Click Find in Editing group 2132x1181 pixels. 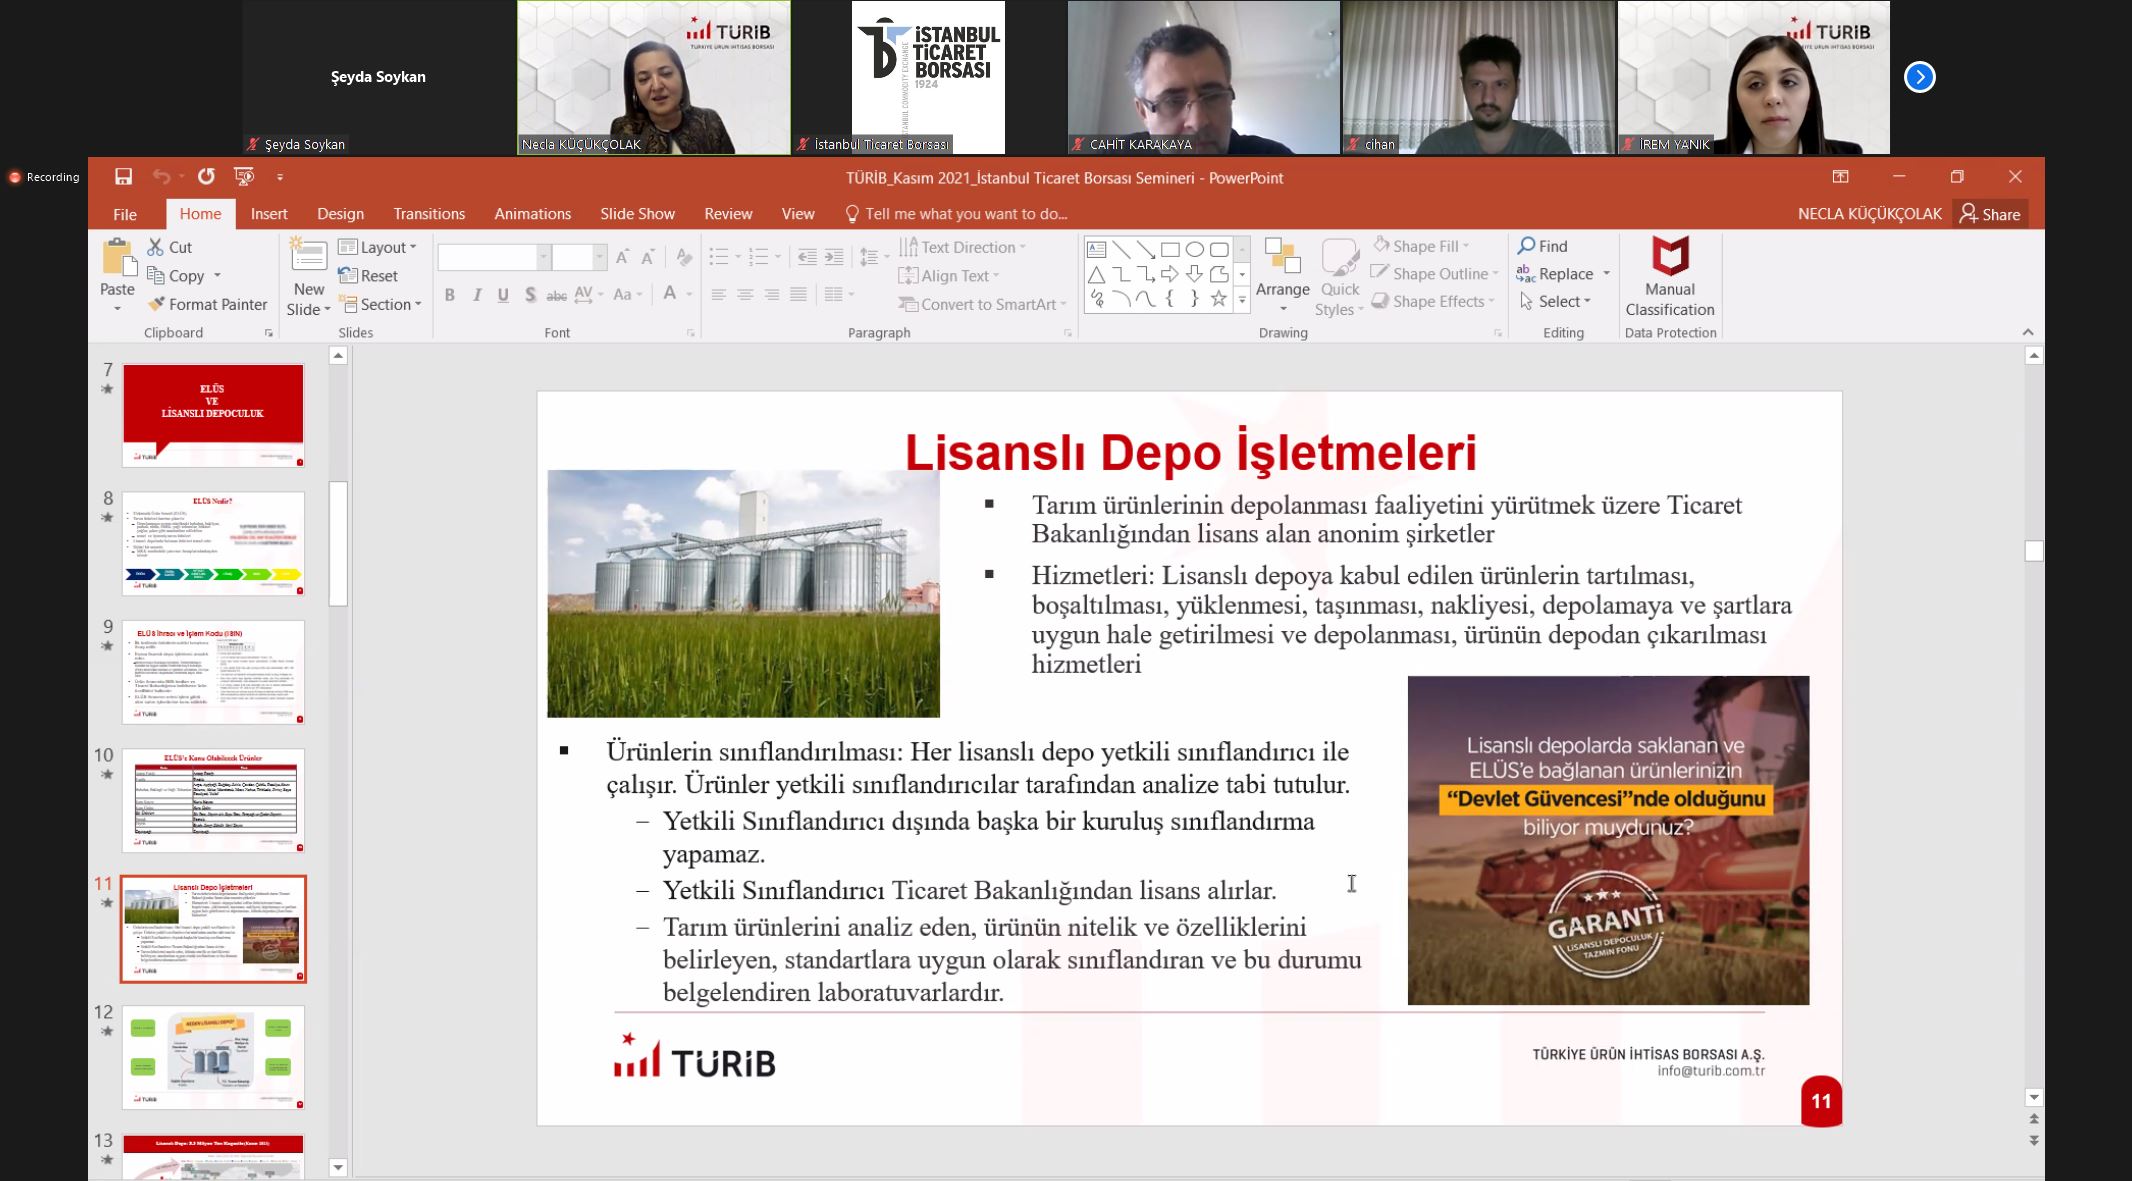(x=1543, y=246)
